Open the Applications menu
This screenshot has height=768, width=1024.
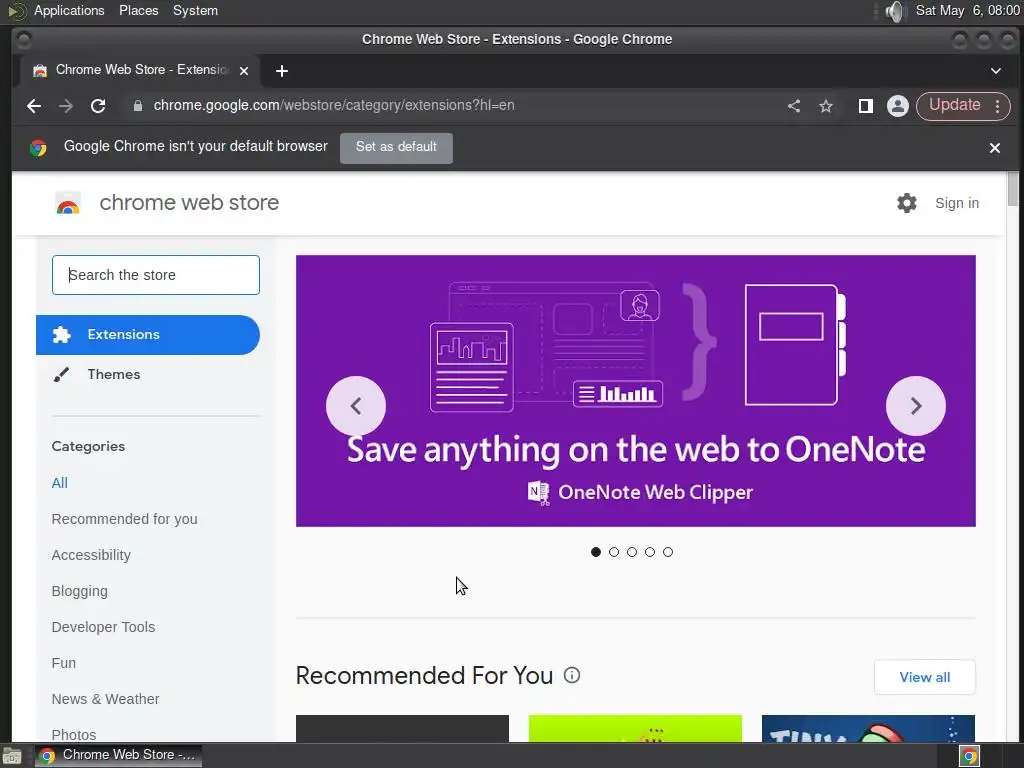coord(69,10)
